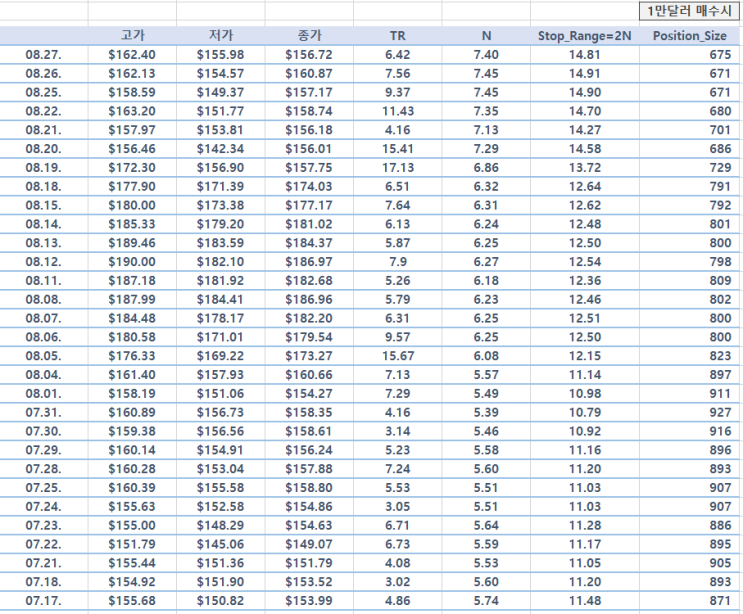
Task: Click the high price $185.33
Action: (132, 224)
